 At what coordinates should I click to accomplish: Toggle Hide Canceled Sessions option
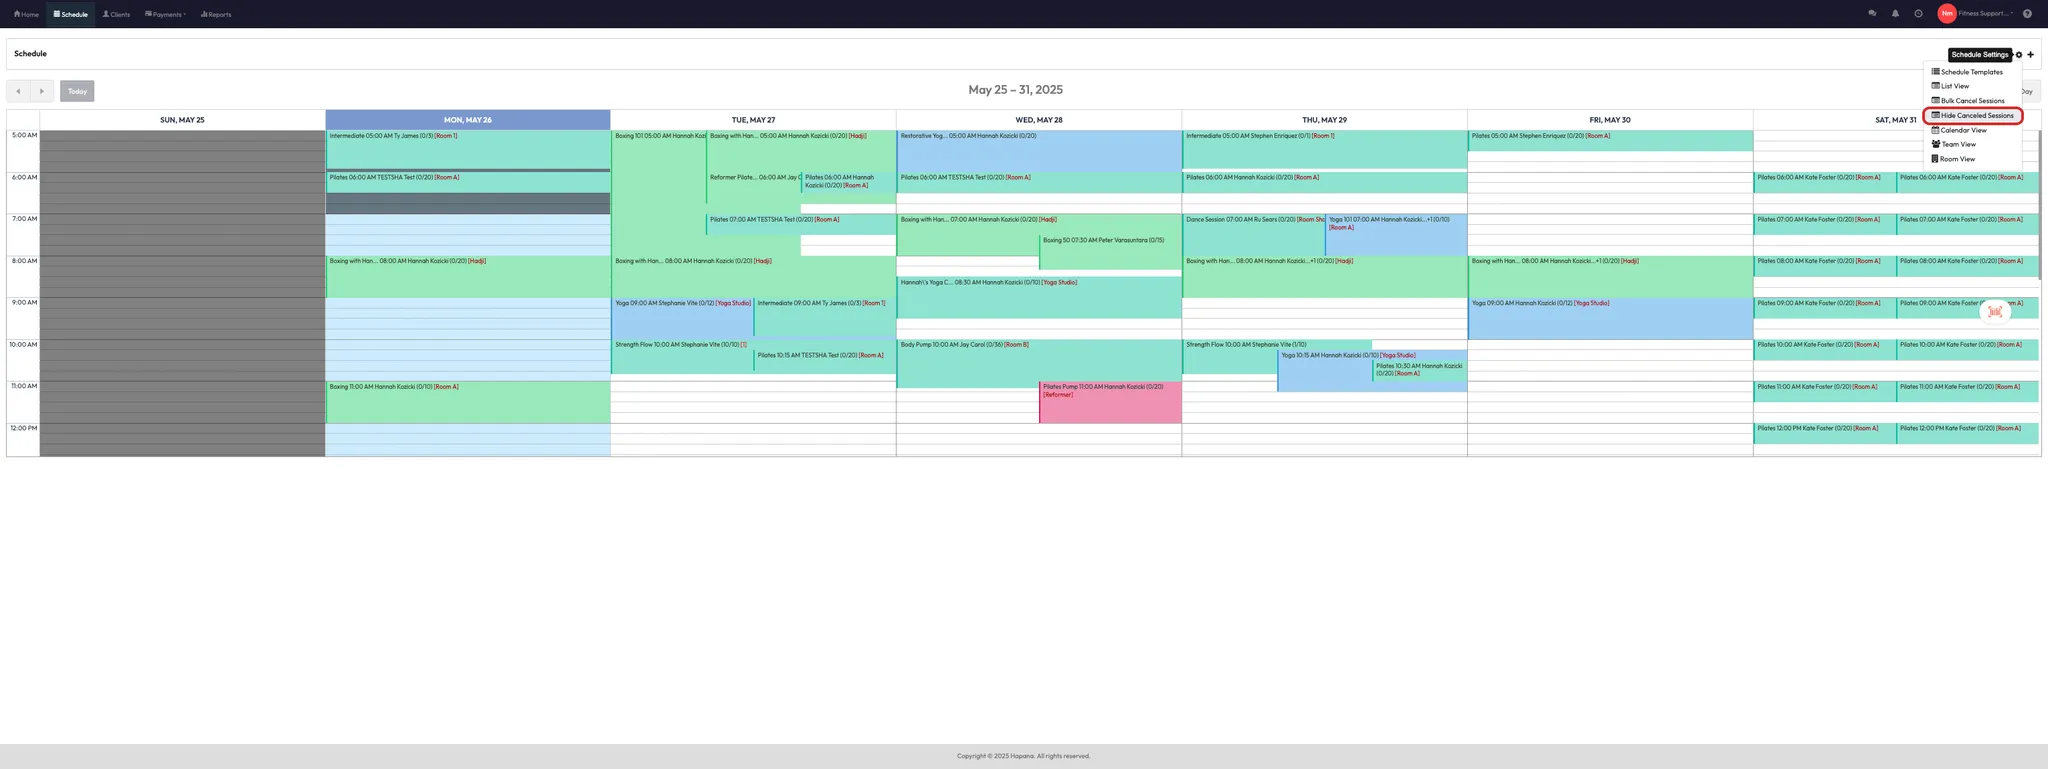[1972, 116]
